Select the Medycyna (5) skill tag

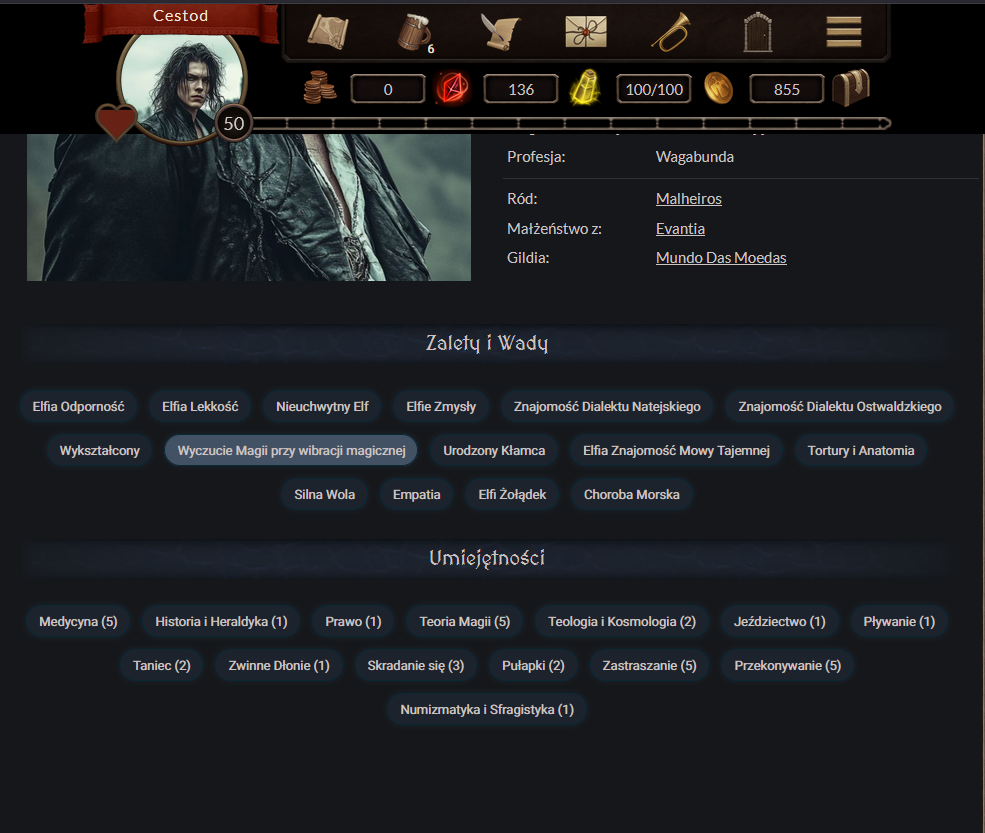coord(78,621)
